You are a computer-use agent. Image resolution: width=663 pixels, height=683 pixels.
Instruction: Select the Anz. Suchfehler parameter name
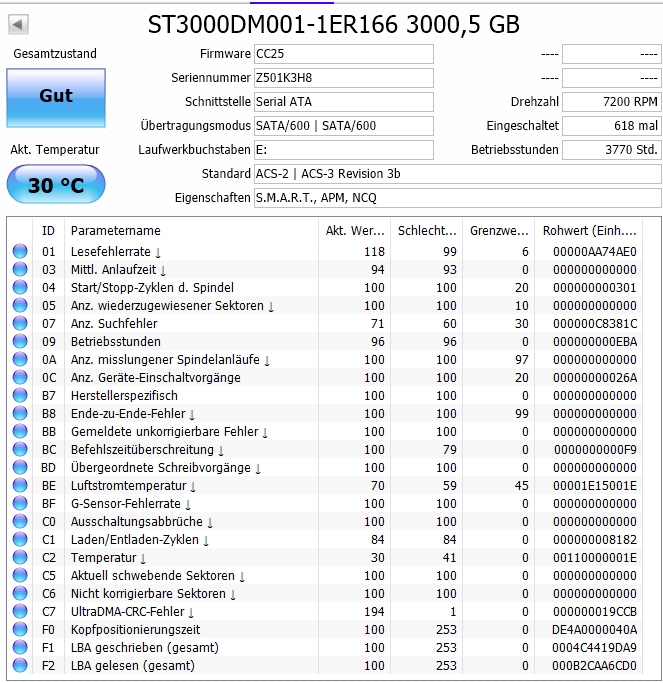[x=114, y=324]
